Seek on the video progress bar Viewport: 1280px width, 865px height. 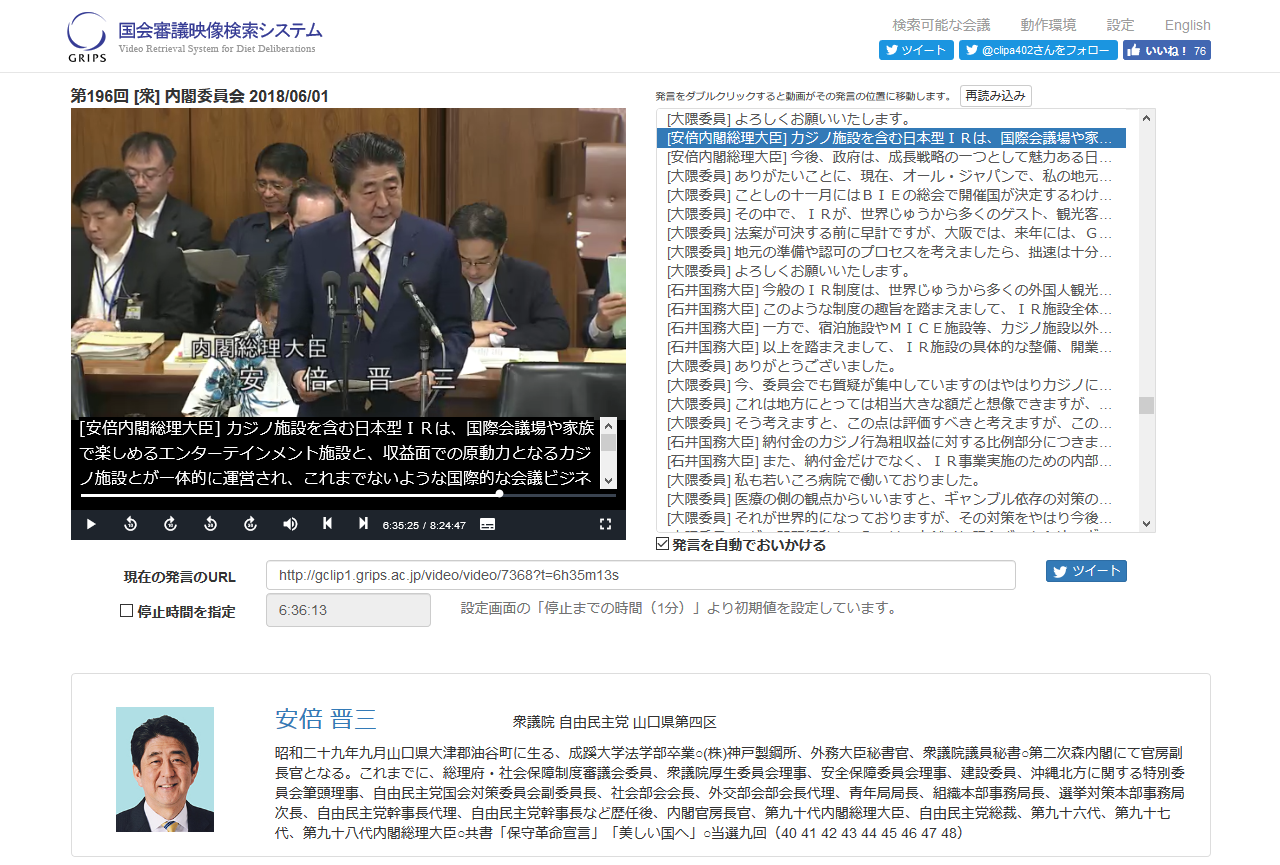347,493
